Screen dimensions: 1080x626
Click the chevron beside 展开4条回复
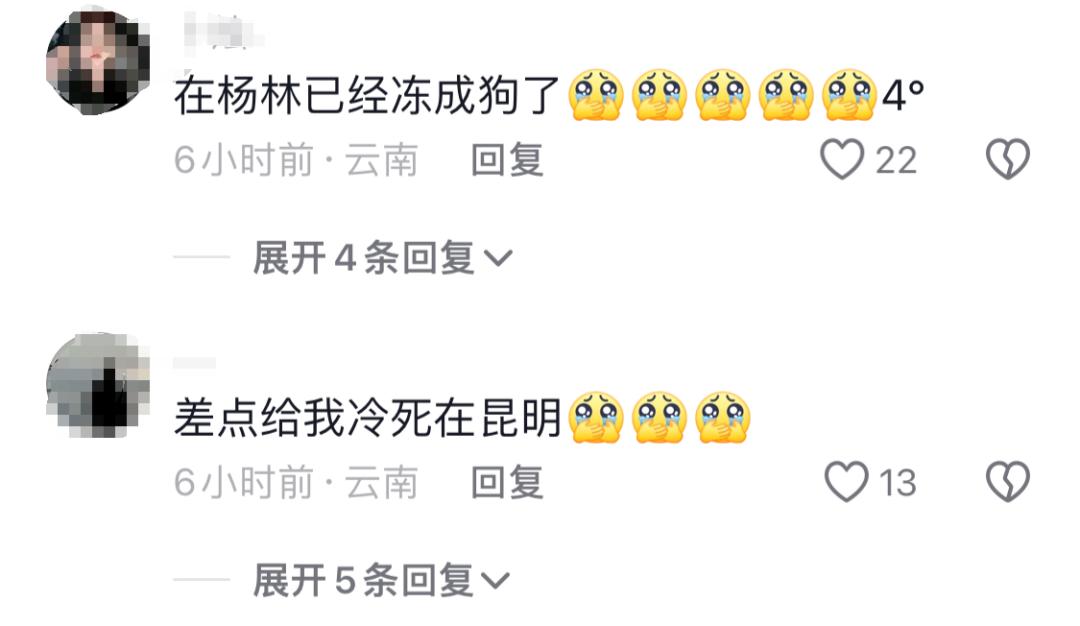pyautogui.click(x=498, y=259)
